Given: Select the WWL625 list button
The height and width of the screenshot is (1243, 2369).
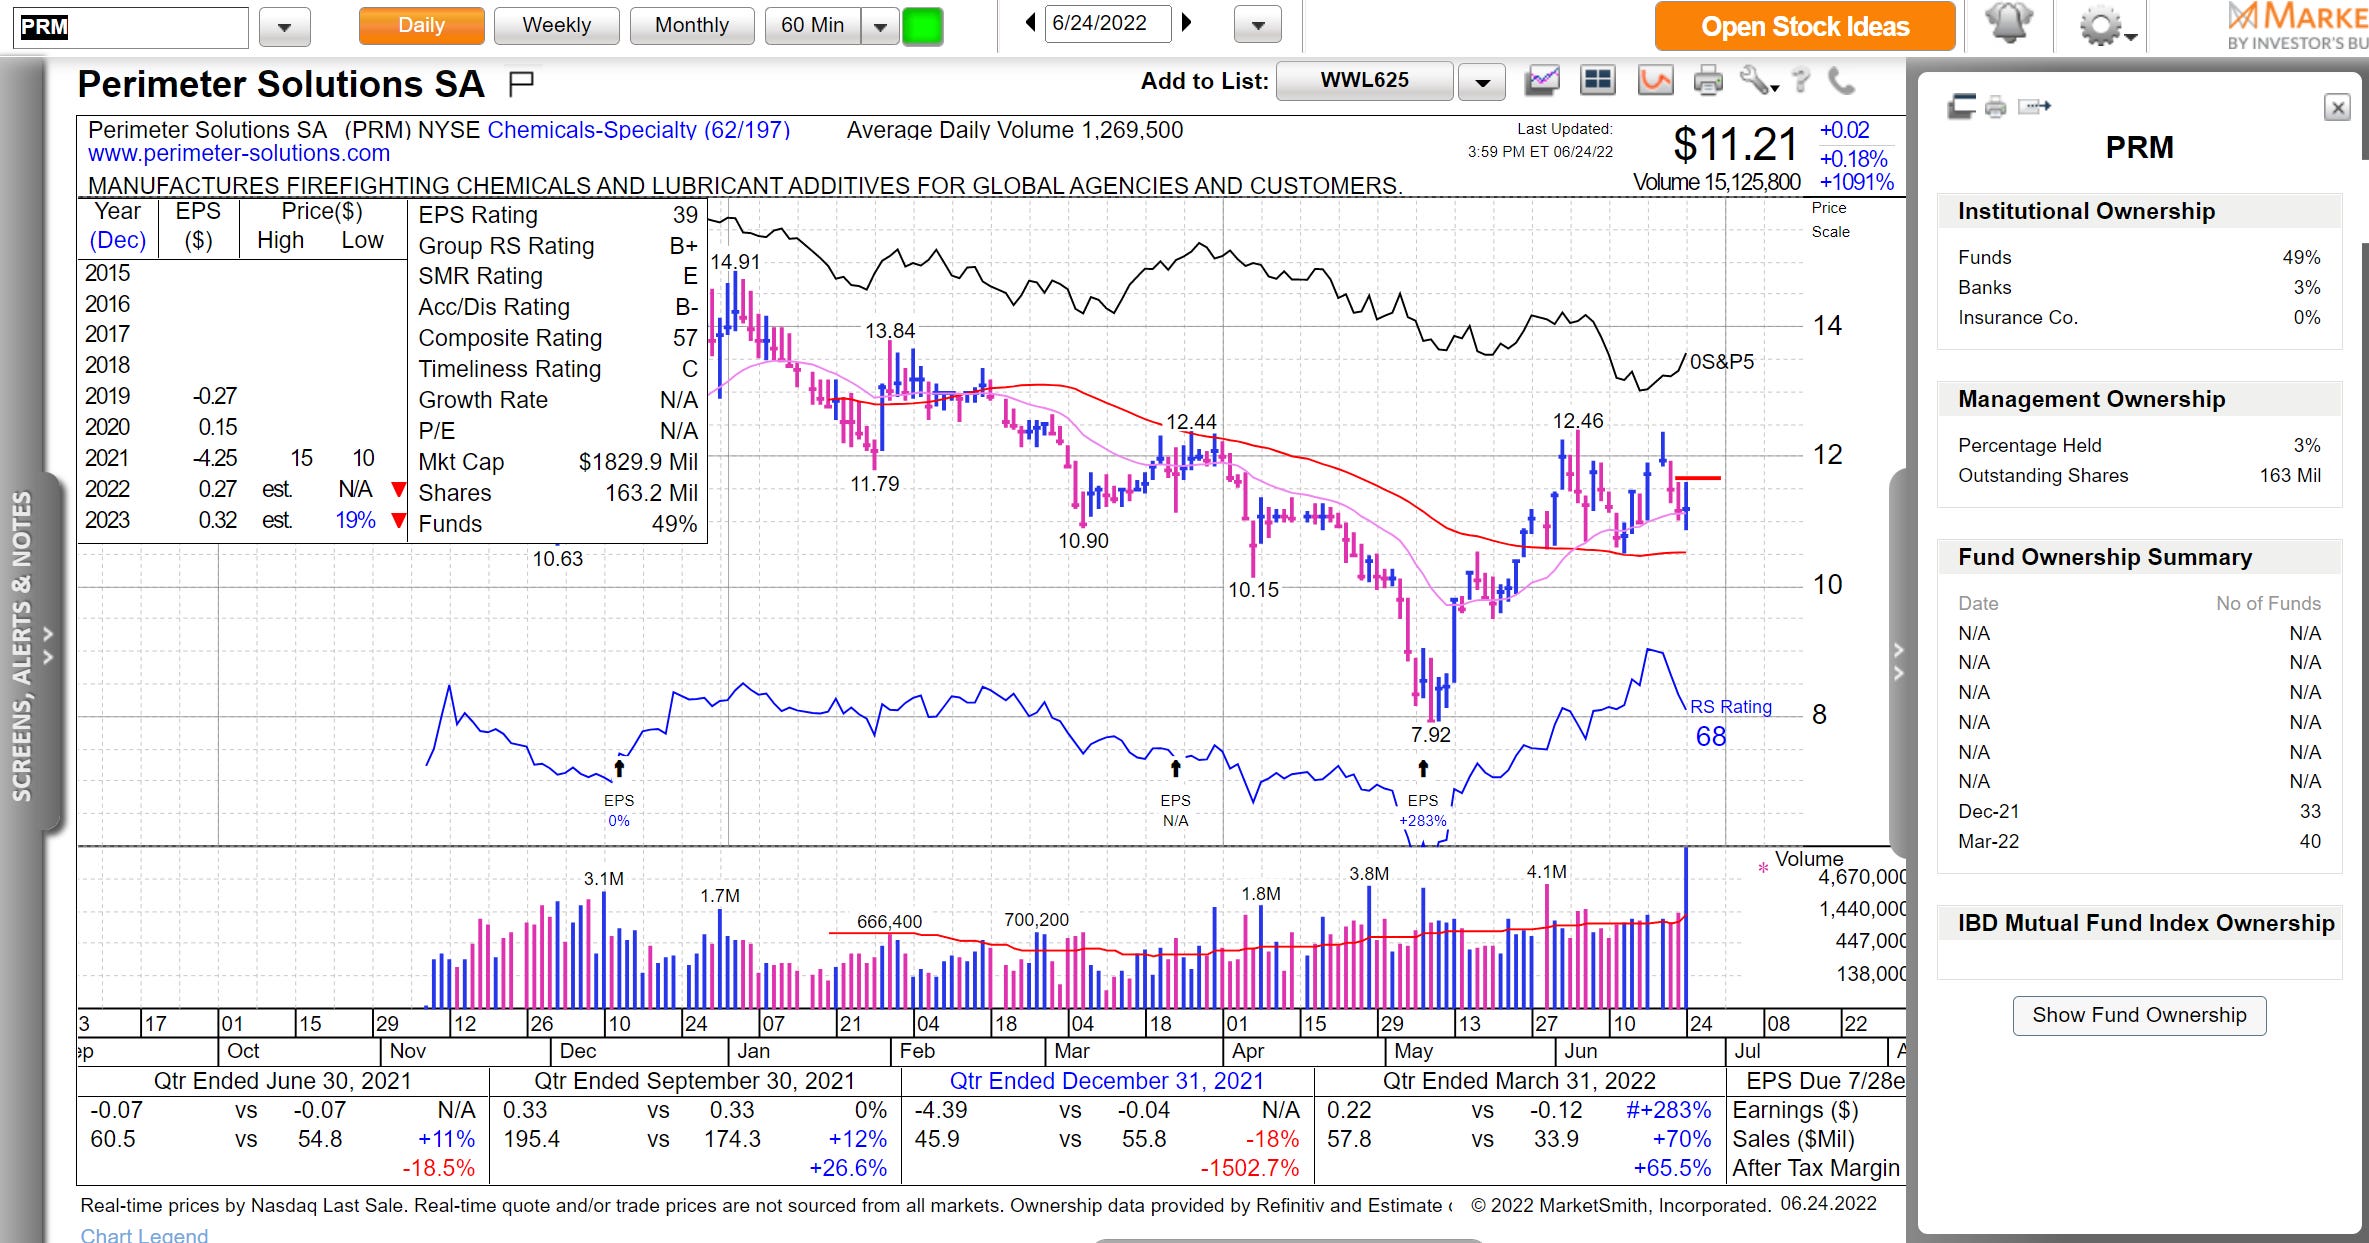Looking at the screenshot, I should [1364, 81].
